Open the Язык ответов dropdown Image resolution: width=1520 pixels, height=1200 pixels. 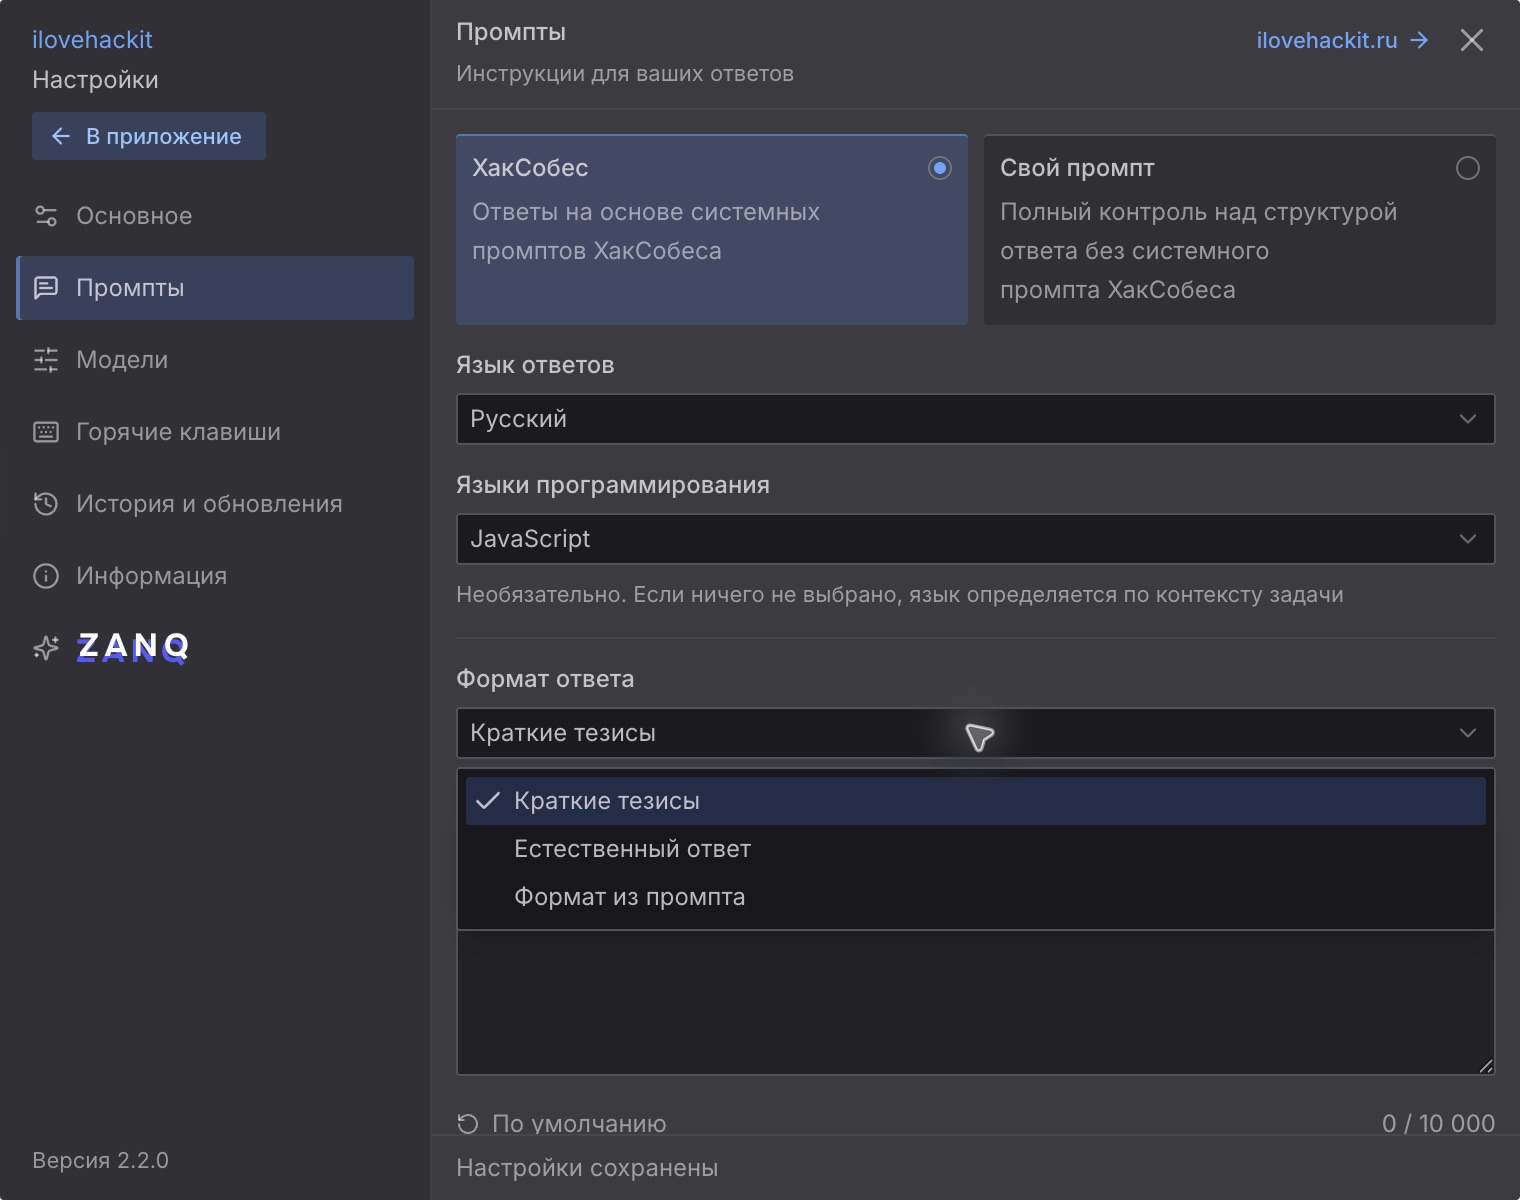tap(975, 419)
